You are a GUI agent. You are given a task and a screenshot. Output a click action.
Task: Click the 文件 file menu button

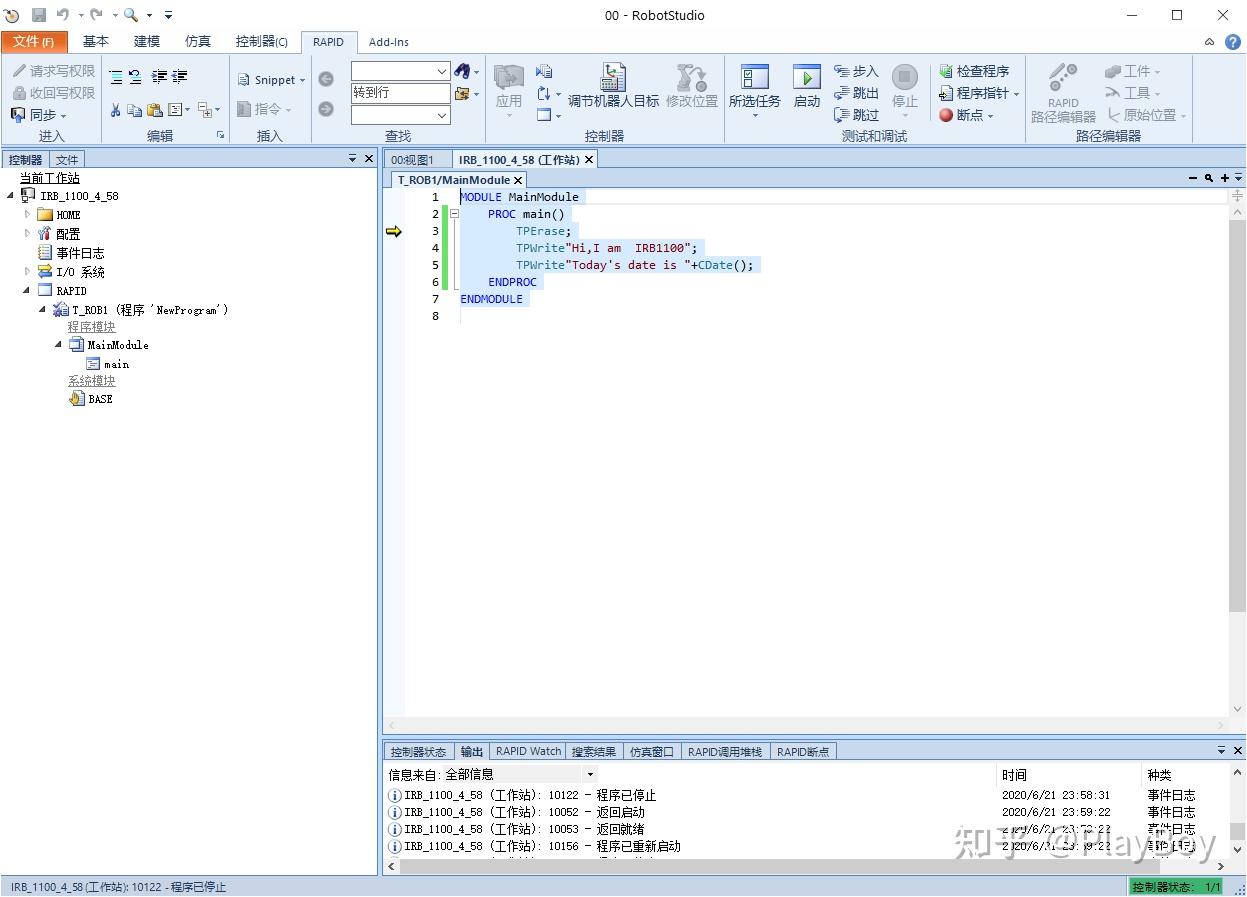[x=34, y=41]
